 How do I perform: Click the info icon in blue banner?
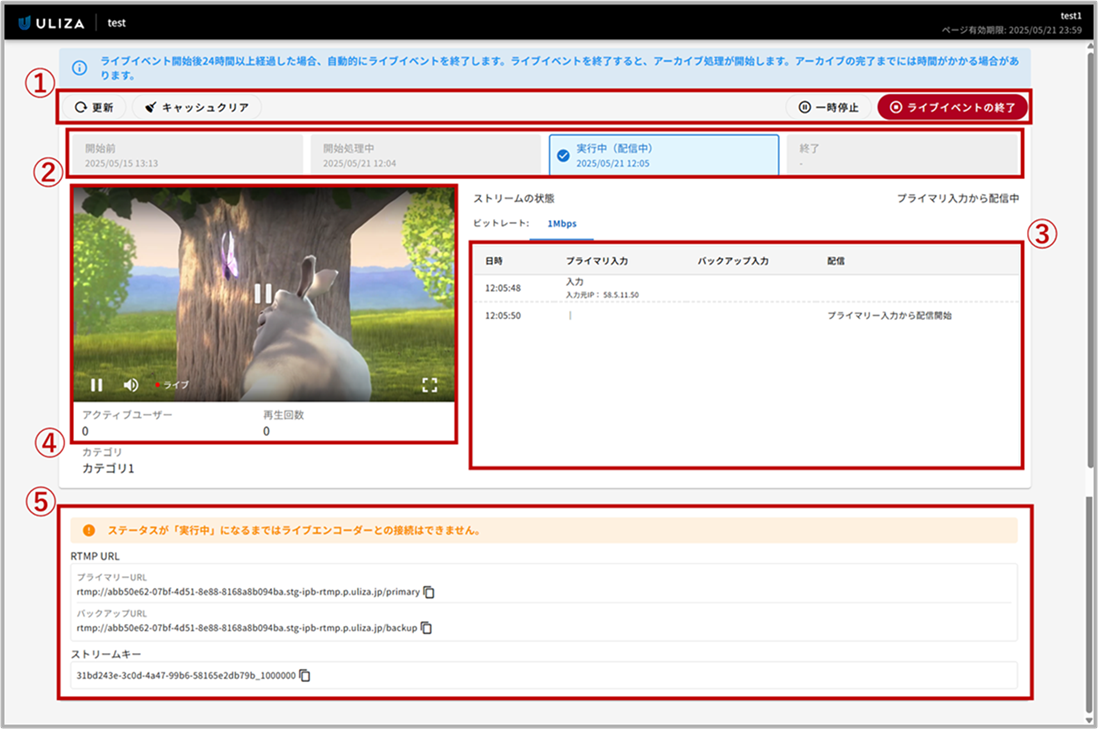[x=80, y=68]
